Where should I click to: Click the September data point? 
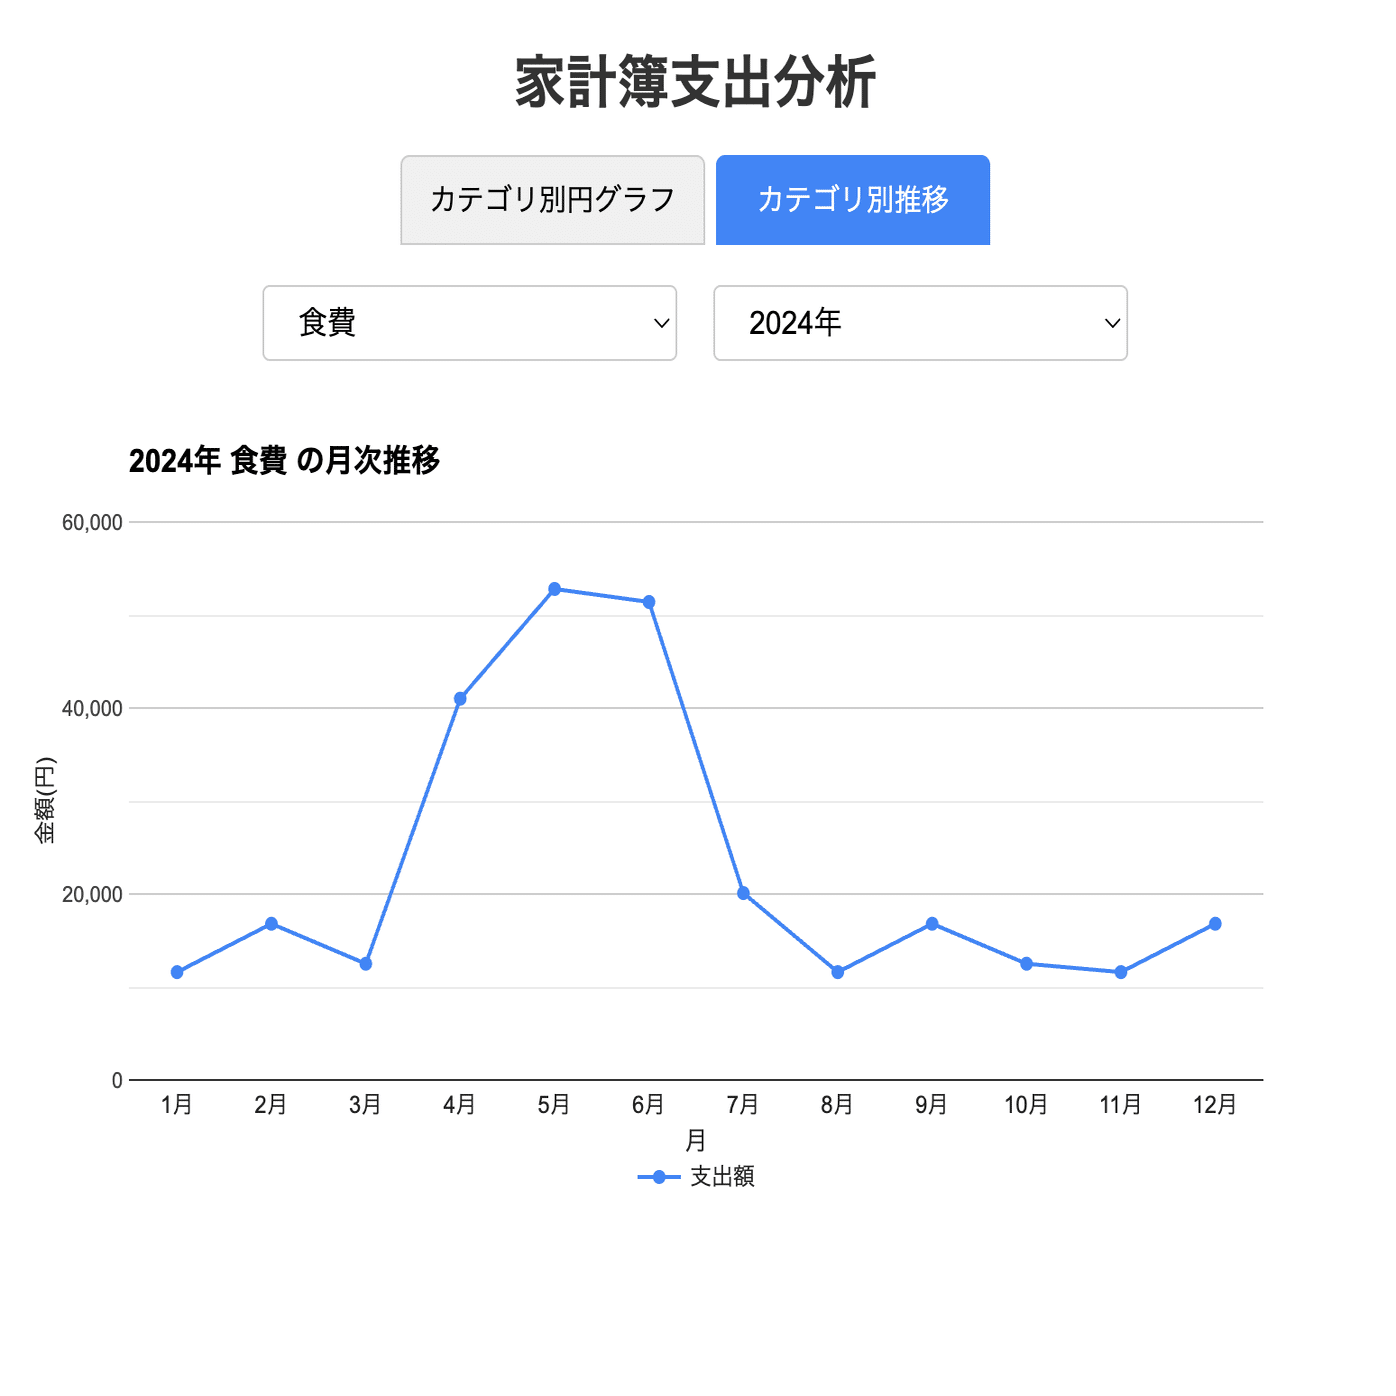931,924
